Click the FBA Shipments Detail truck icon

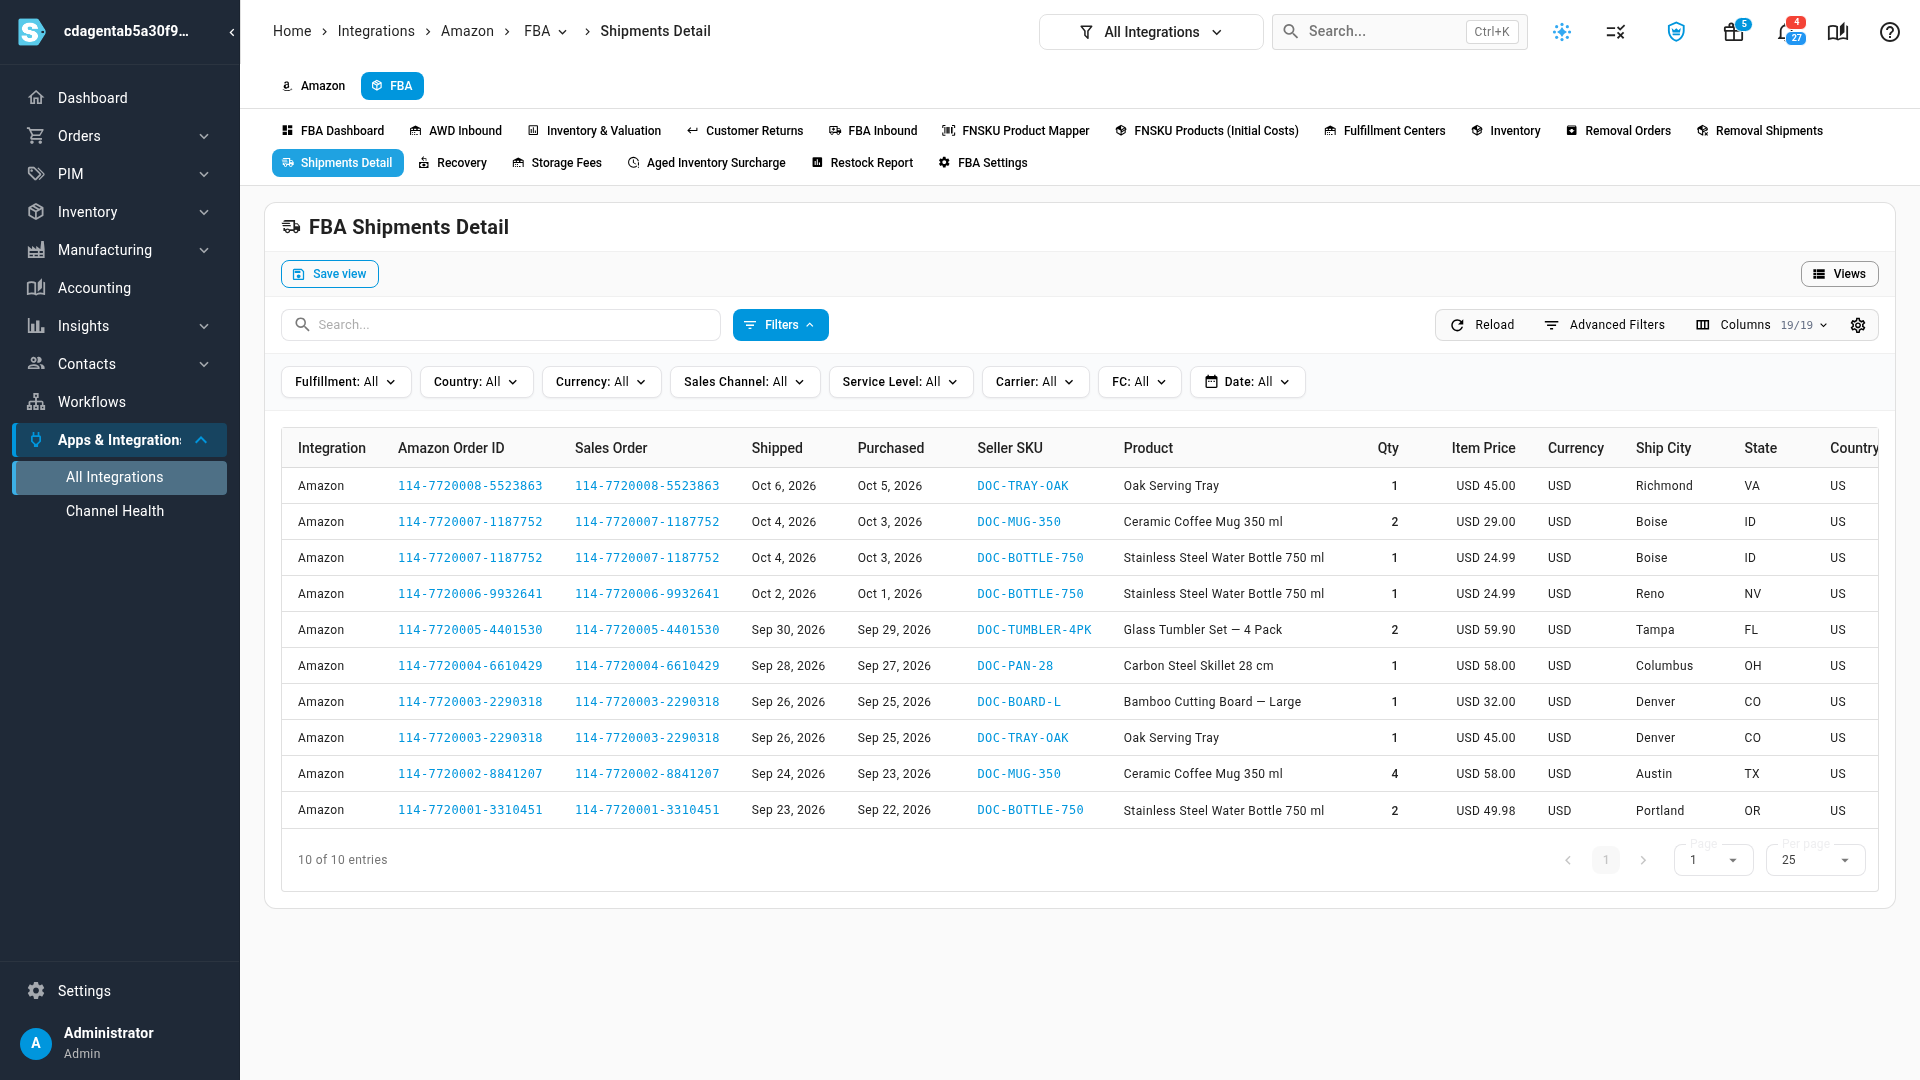tap(291, 227)
